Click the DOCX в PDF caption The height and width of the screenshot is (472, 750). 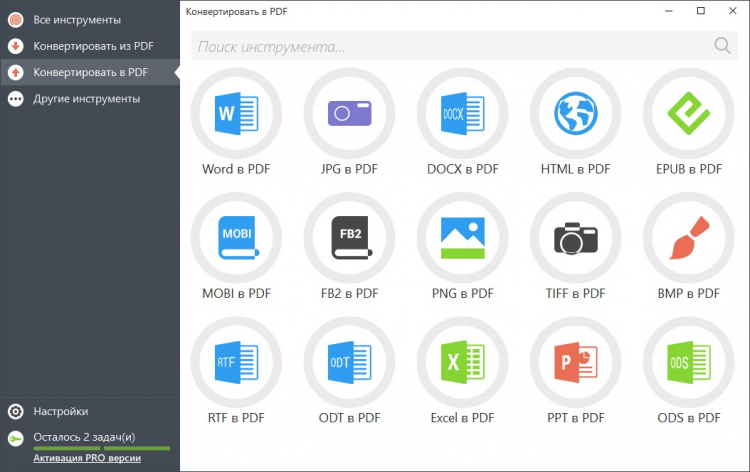coord(463,169)
